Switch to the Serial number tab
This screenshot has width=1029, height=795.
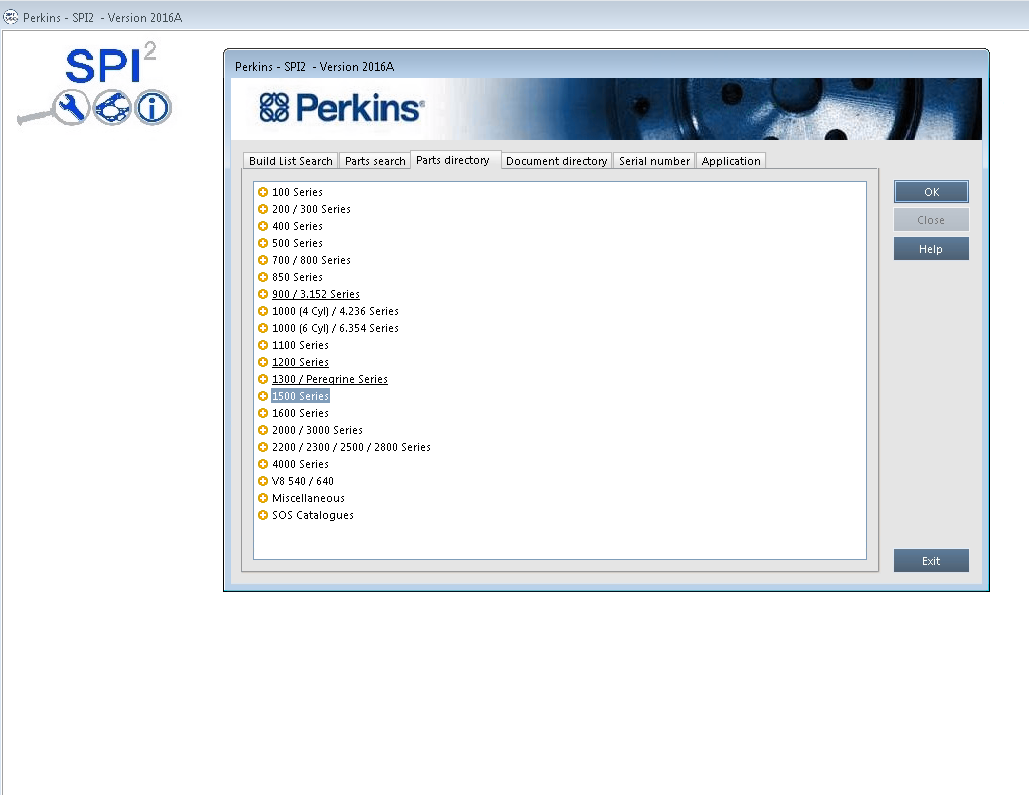[x=654, y=161]
